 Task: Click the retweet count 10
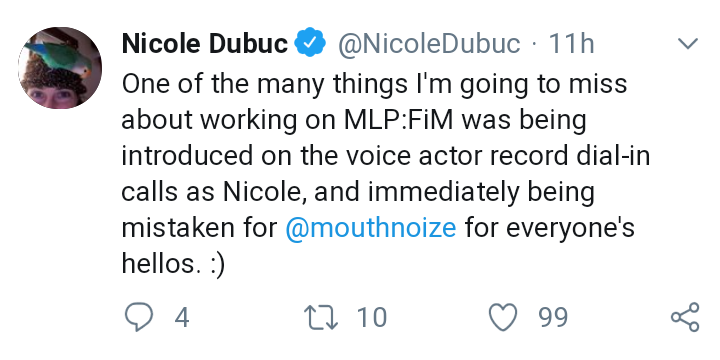(x=372, y=318)
